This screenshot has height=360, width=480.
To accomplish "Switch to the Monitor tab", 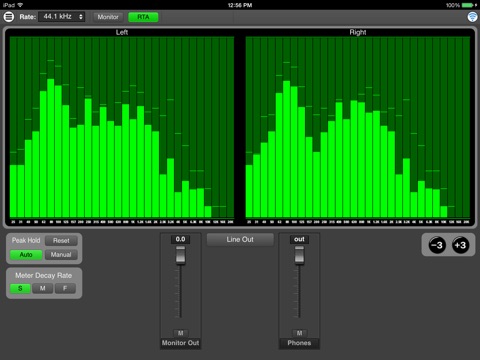I will coord(108,17).
